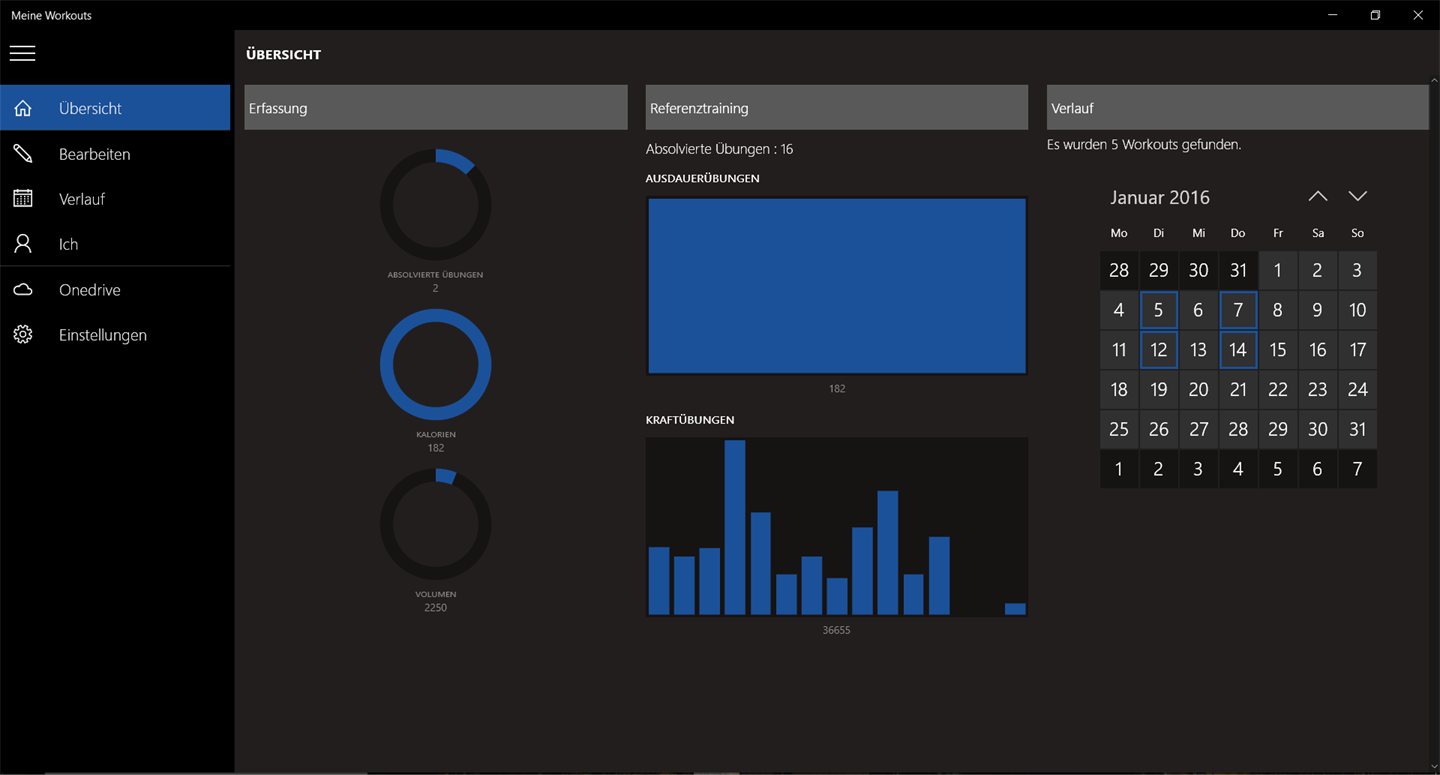The height and width of the screenshot is (775, 1440).
Task: Go to next month in calendar
Action: 1357,197
